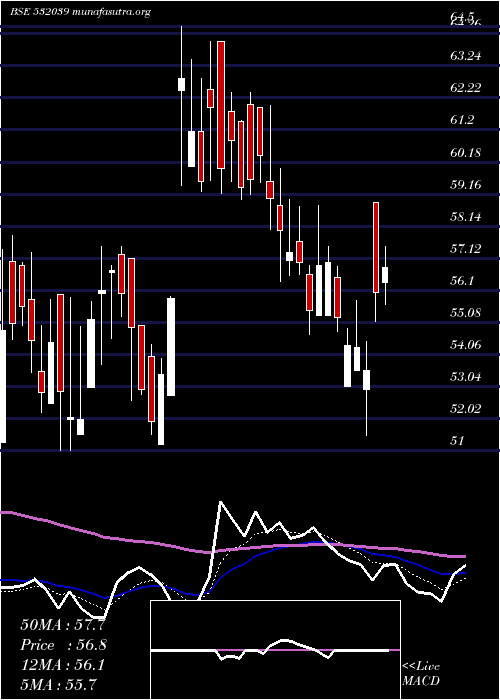Click the 62.22 price axis label
The image size is (500, 700).
click(466, 88)
